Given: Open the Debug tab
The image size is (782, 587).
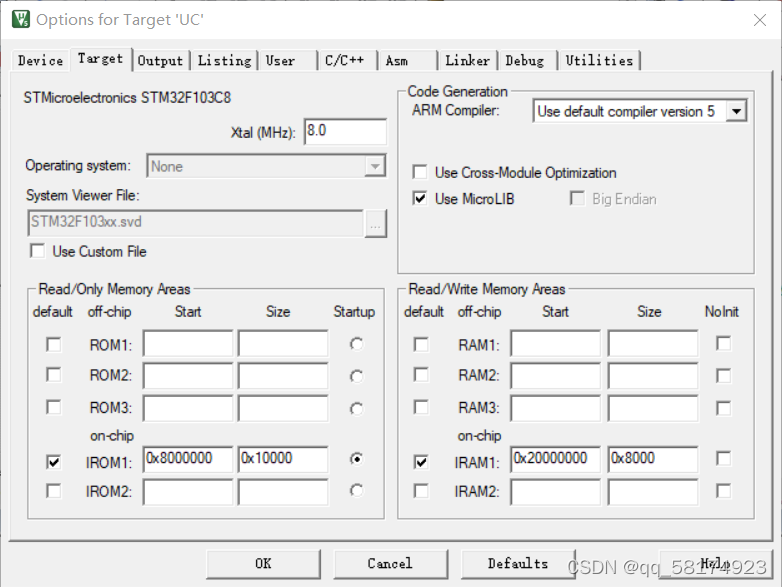Looking at the screenshot, I should [x=528, y=61].
